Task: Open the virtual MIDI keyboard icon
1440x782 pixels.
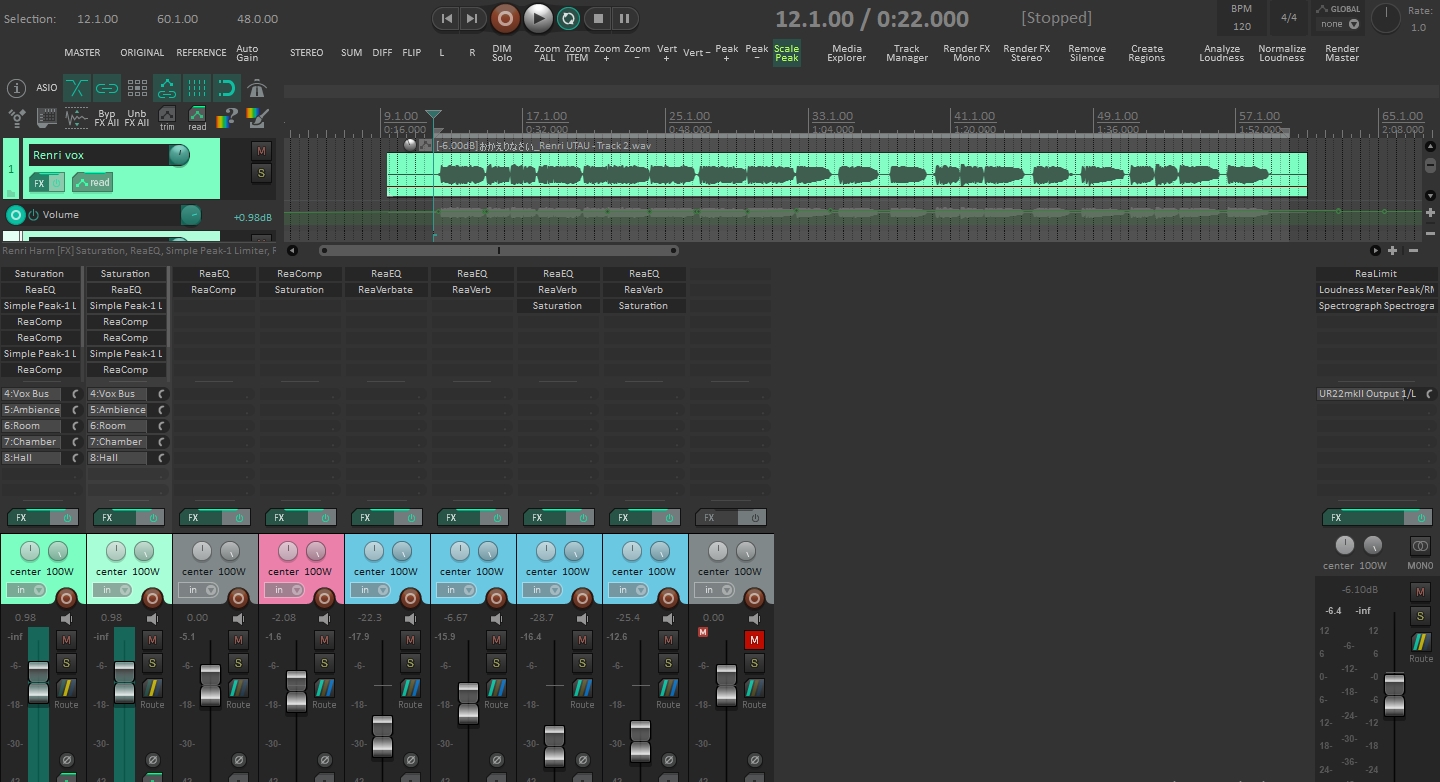Action: tap(47, 118)
